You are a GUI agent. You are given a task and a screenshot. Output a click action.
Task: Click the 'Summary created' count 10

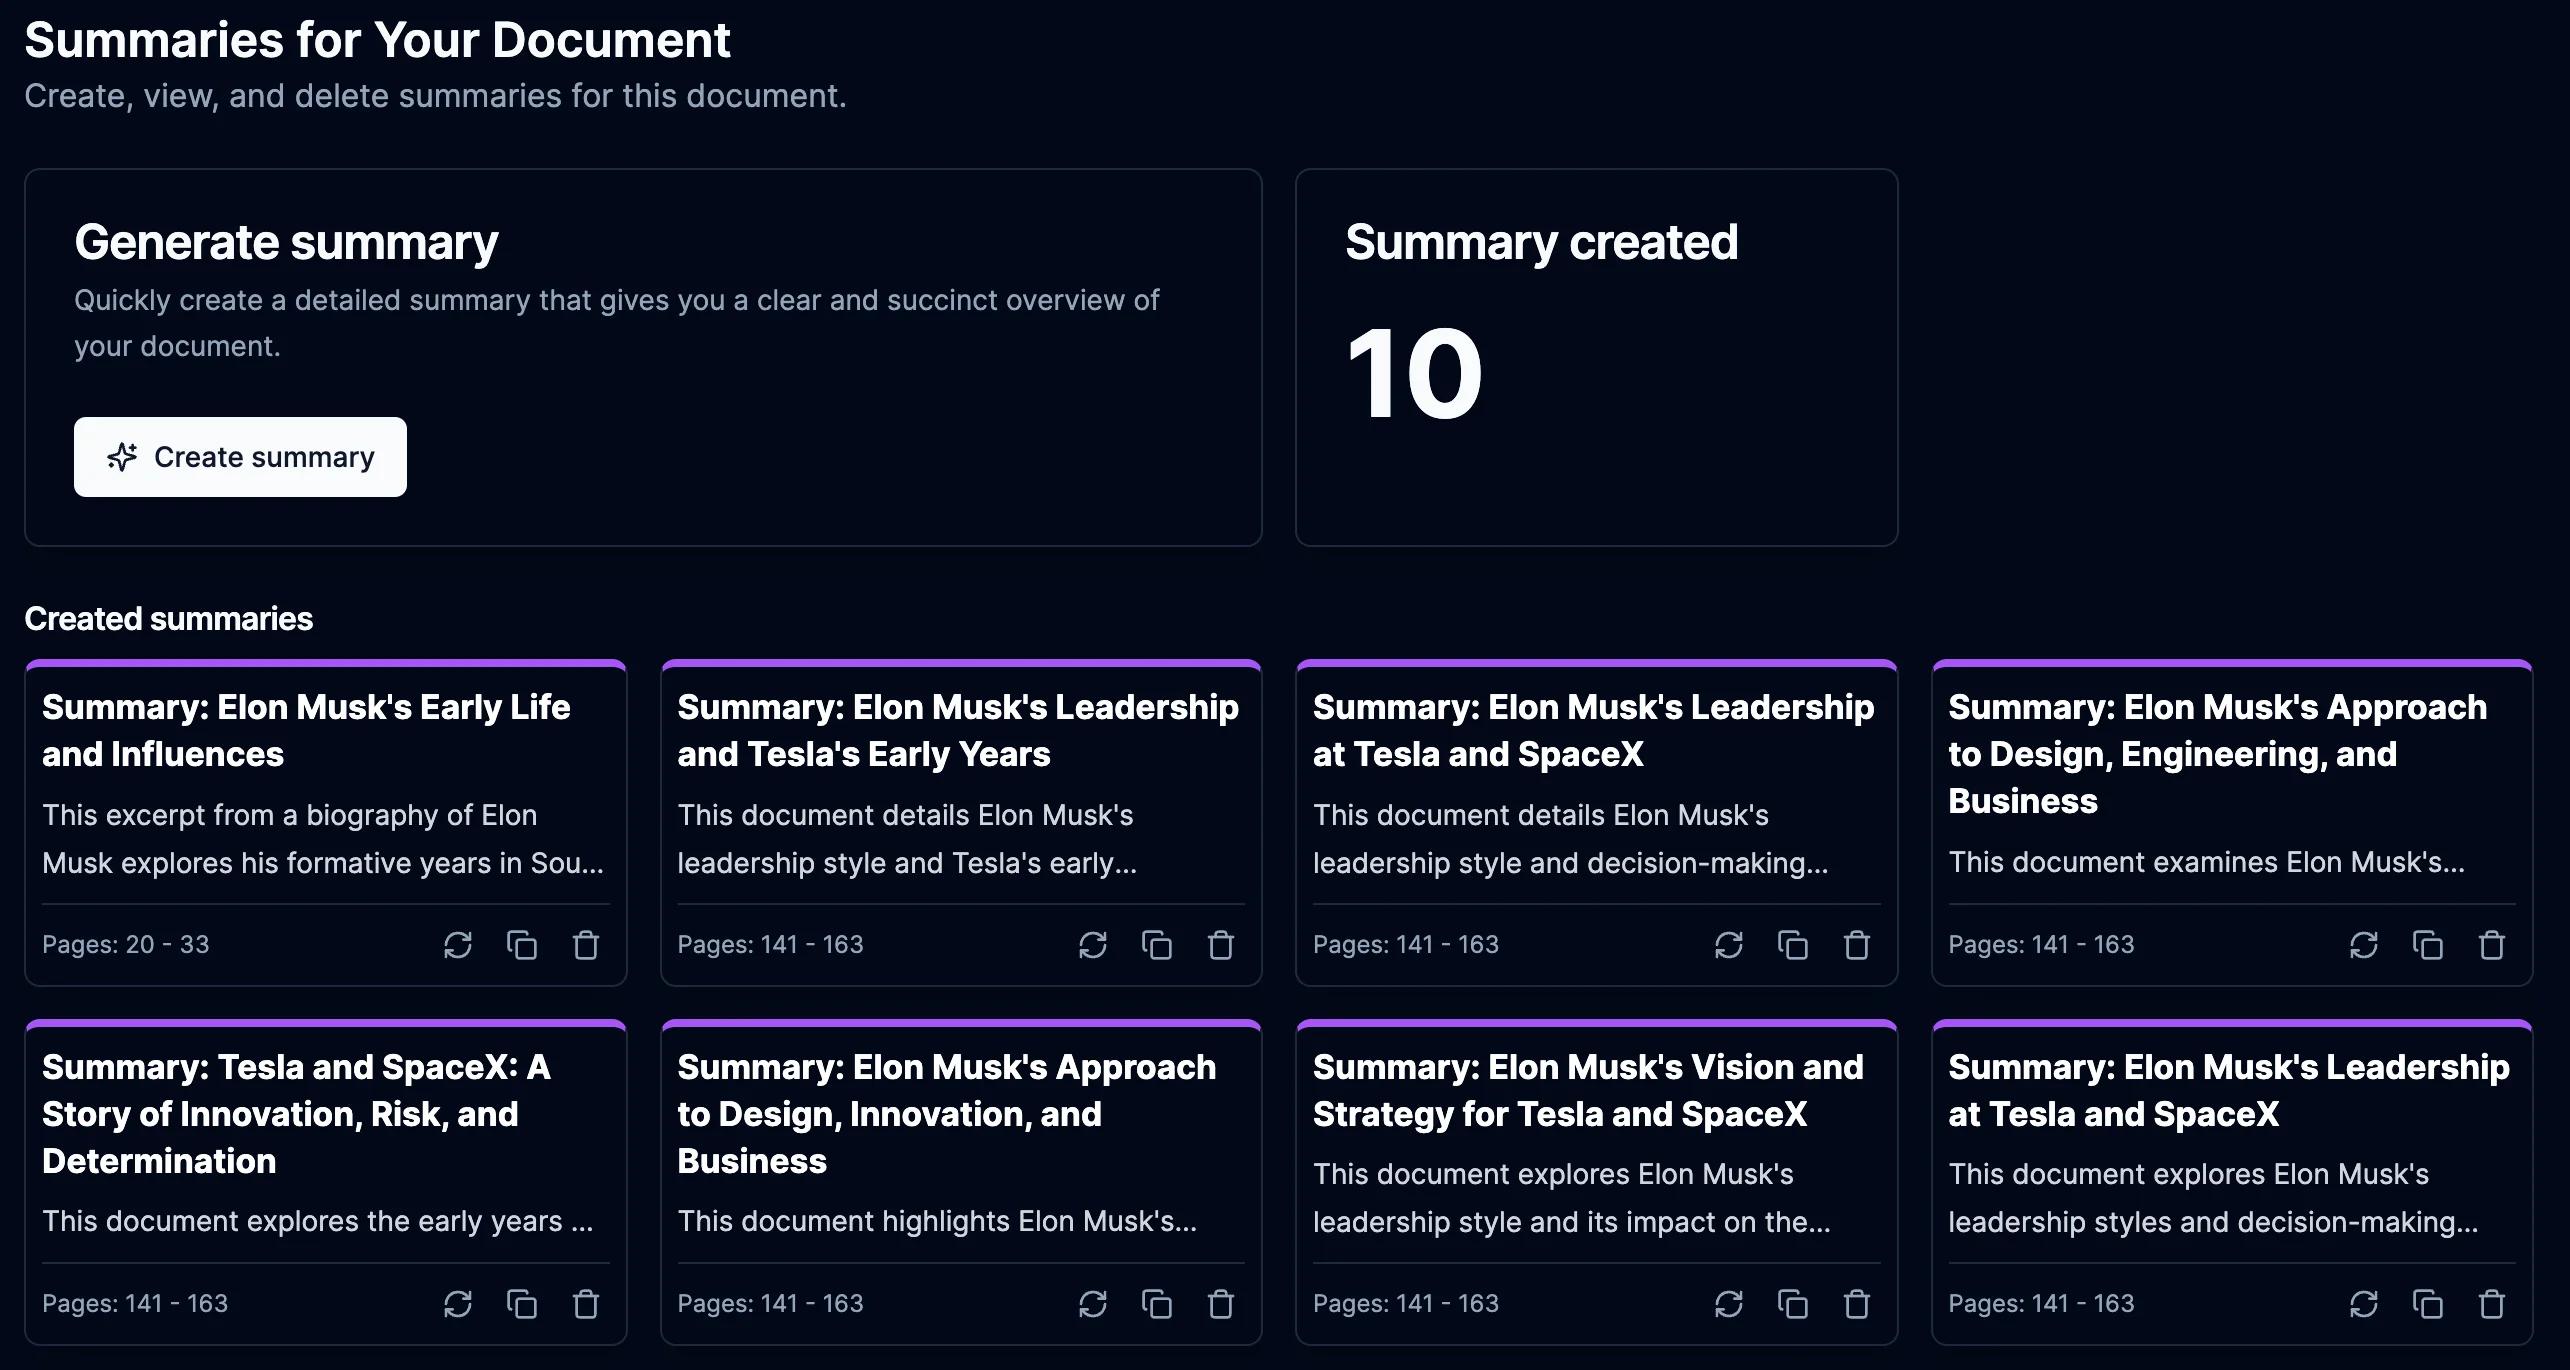[x=1414, y=374]
